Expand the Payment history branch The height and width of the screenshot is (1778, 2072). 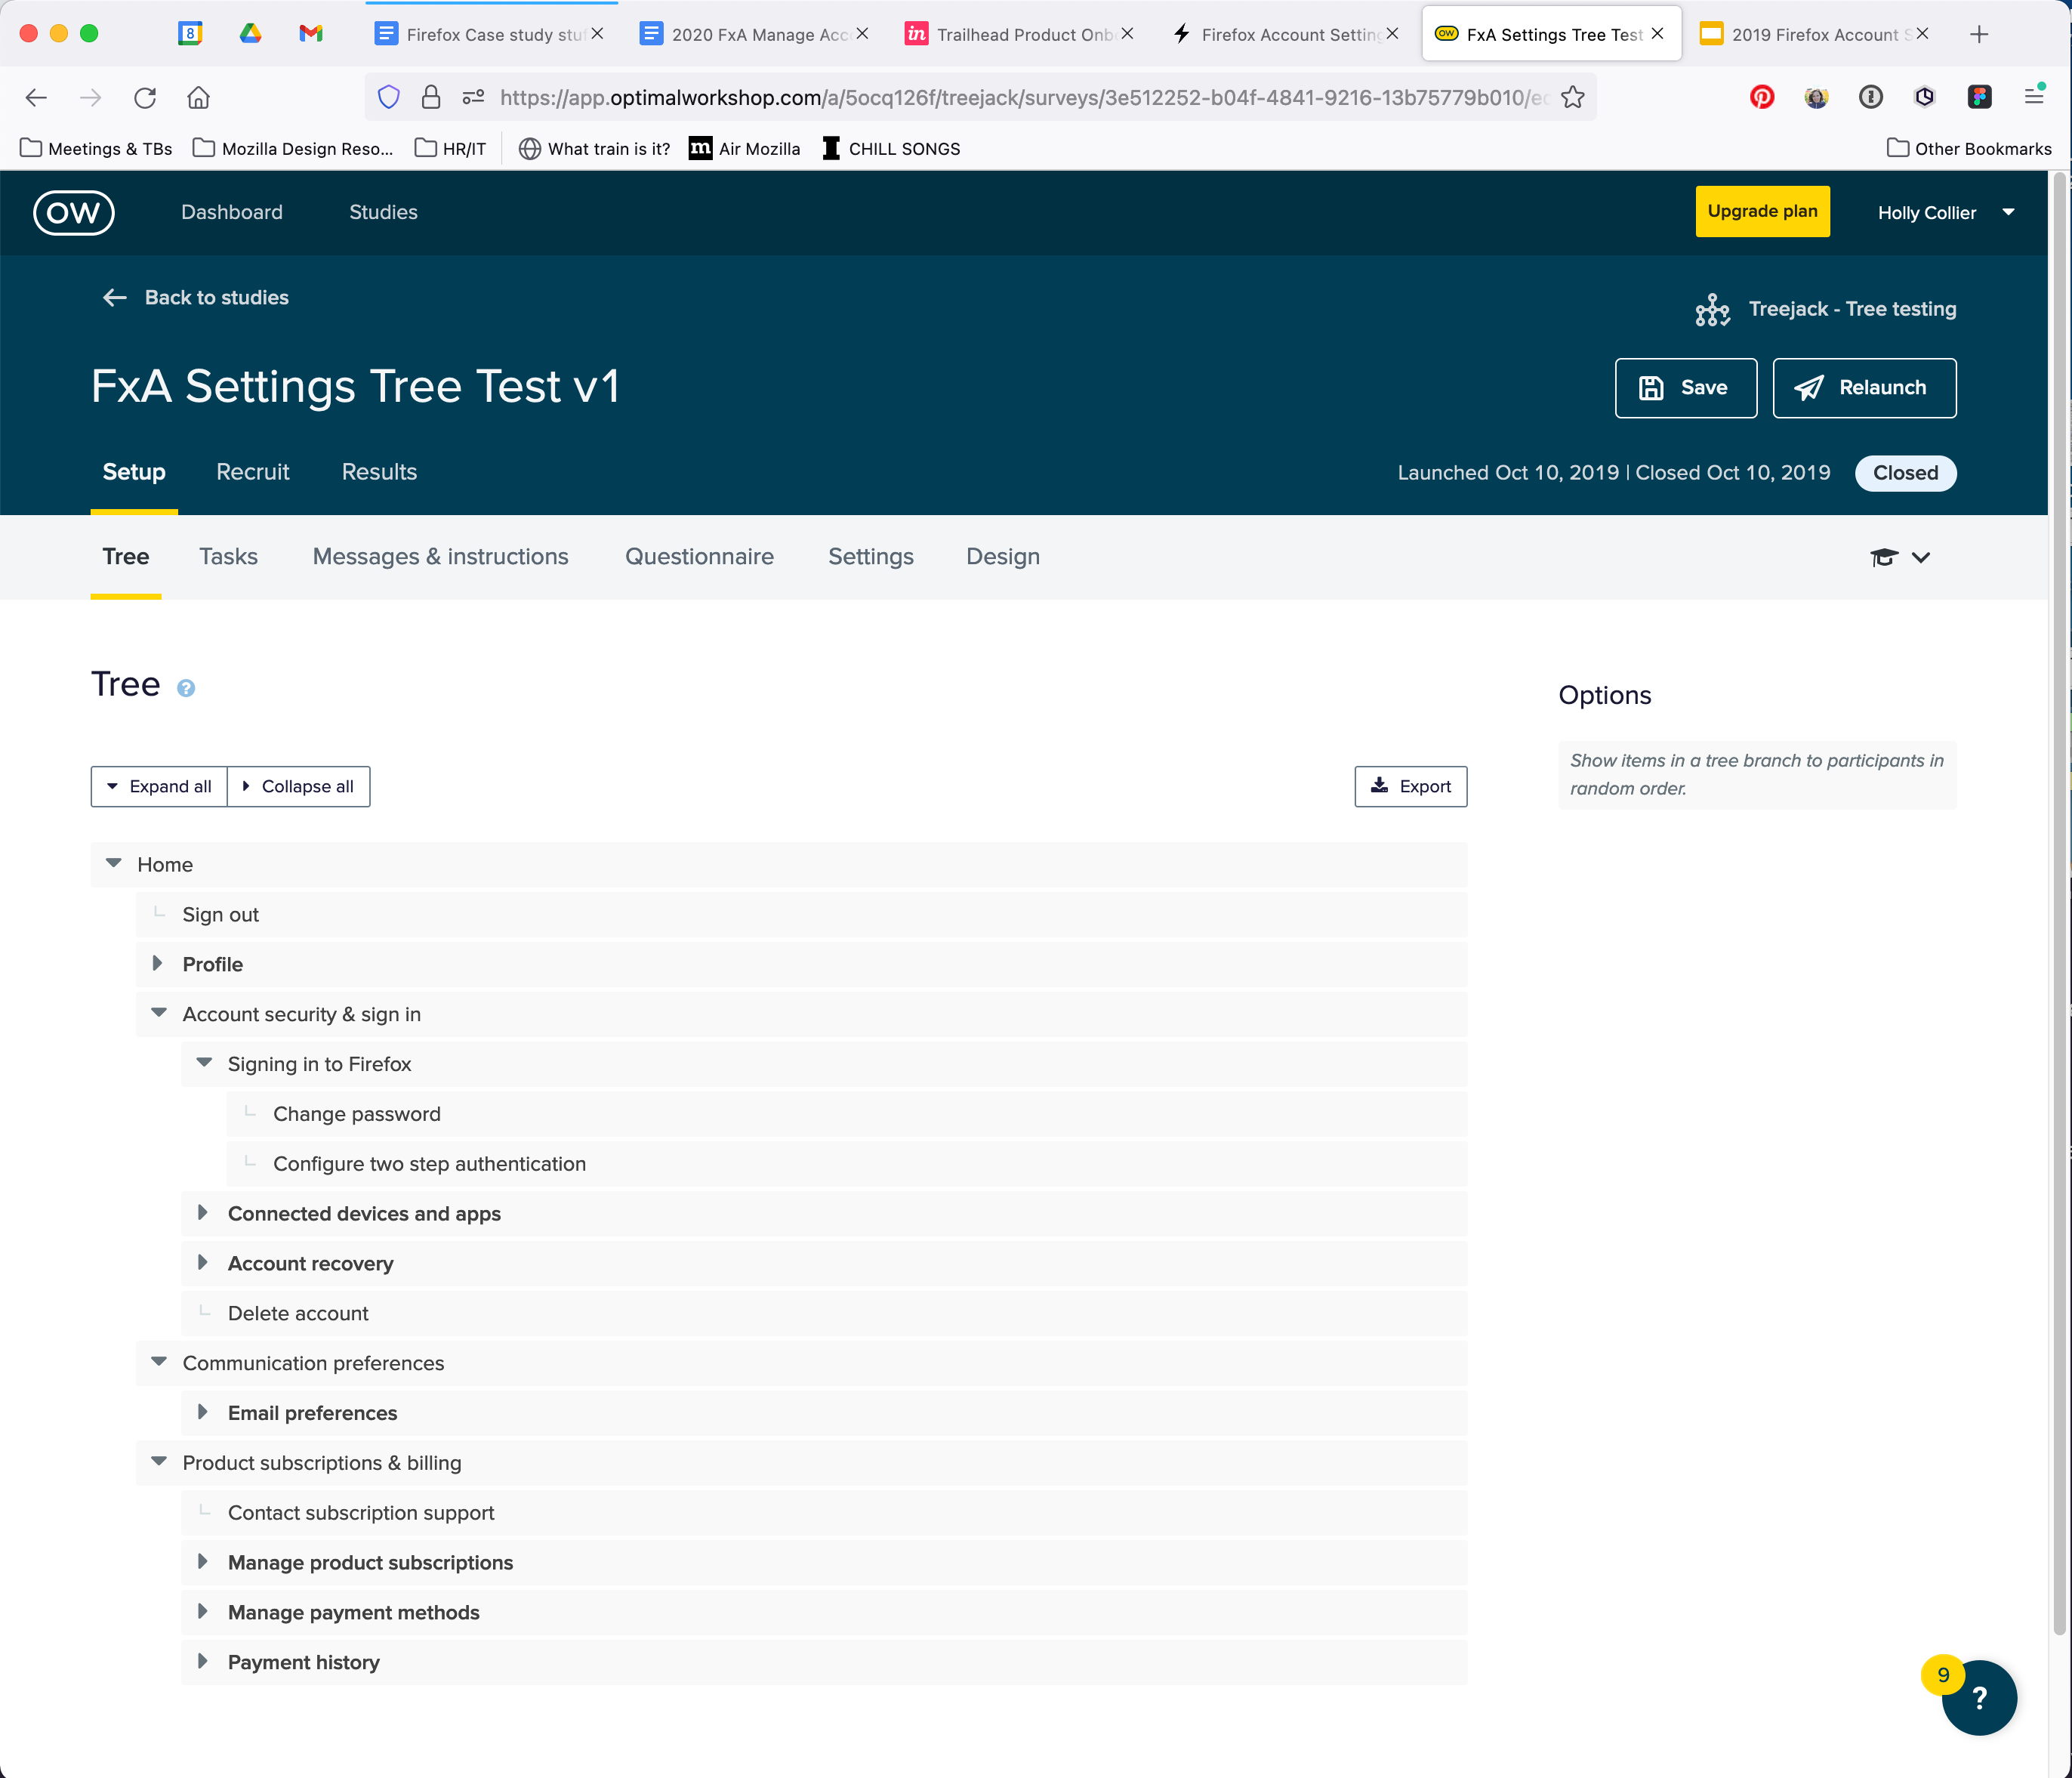[203, 1661]
